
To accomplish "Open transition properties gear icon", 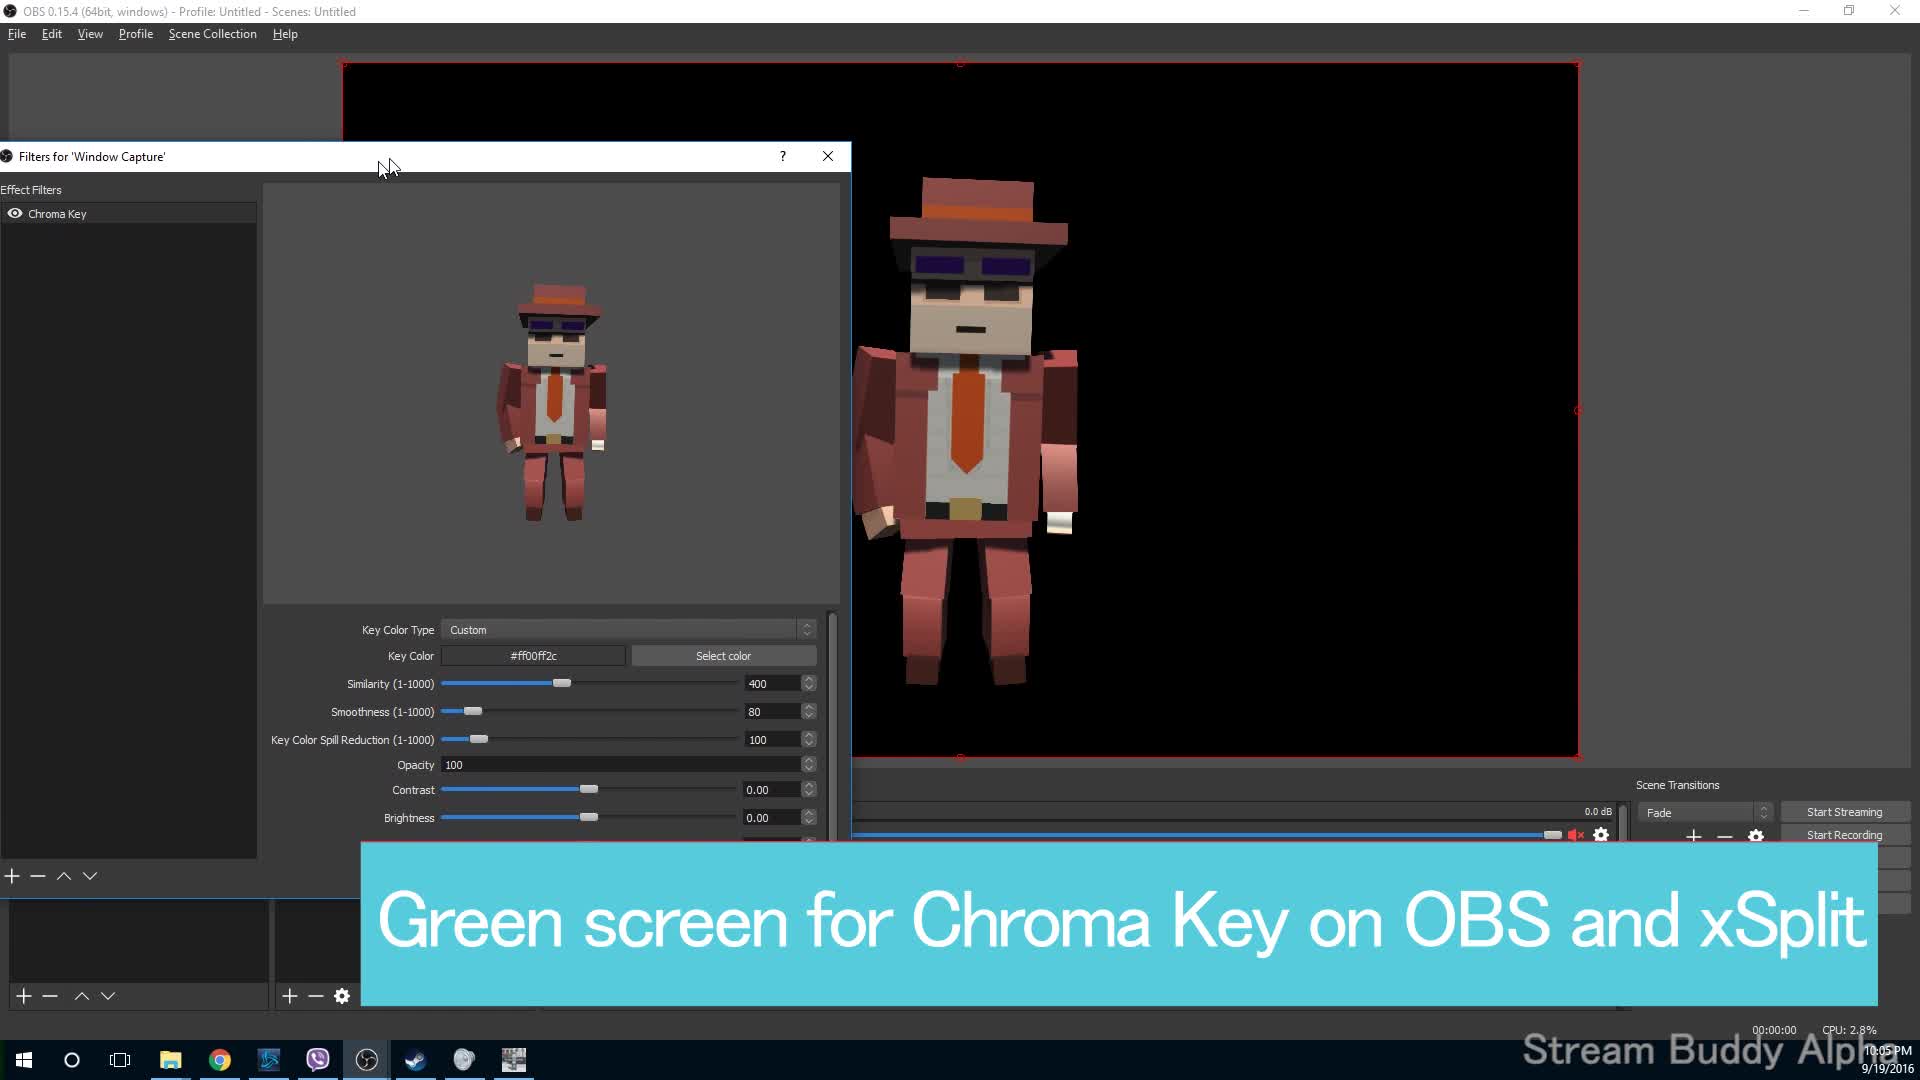I will coord(1756,836).
